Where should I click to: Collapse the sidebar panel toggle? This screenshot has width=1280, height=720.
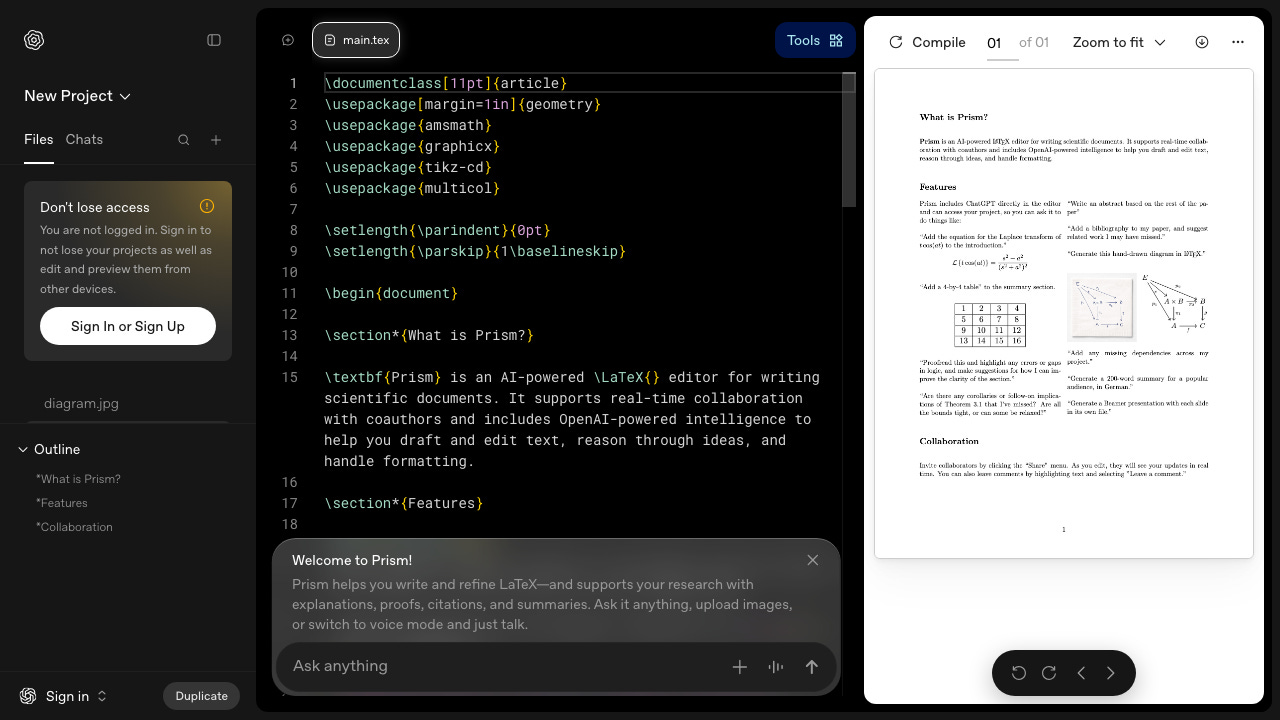coord(214,40)
